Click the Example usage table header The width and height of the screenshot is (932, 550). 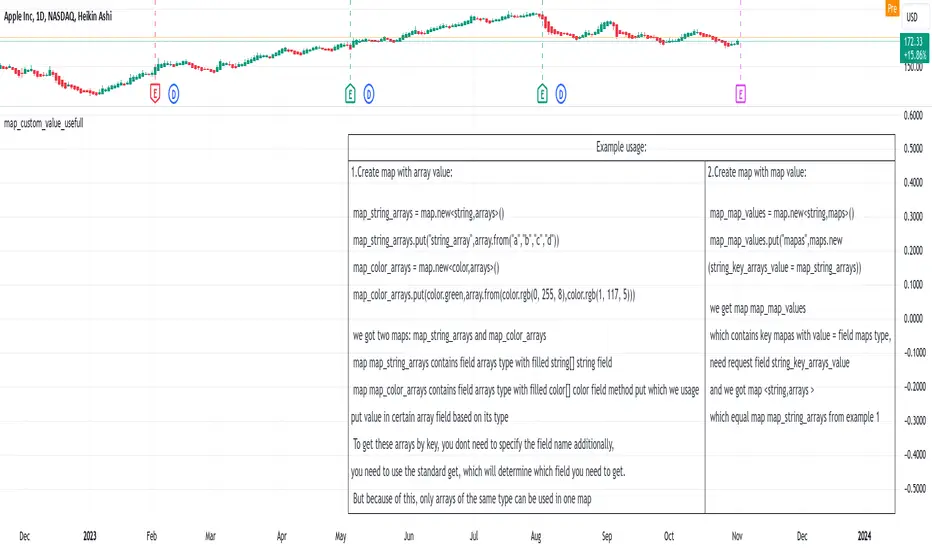tap(621, 147)
